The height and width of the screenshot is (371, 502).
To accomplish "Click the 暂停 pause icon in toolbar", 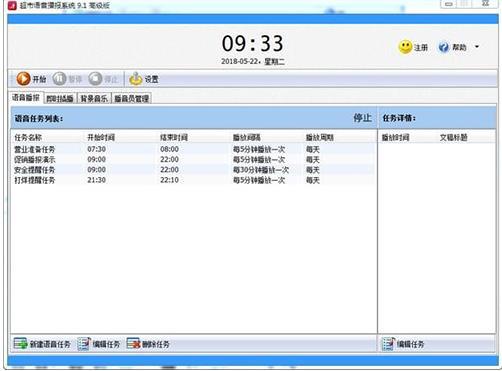I will point(60,79).
